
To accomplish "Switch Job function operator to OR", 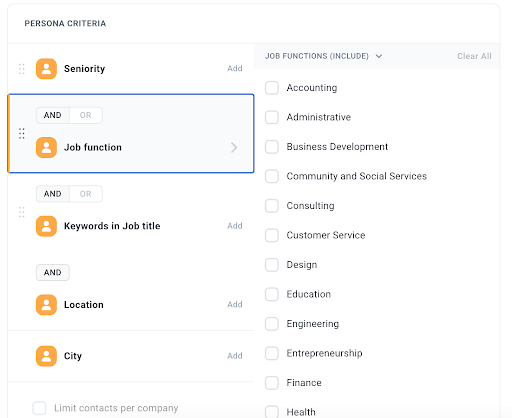I will pos(86,115).
